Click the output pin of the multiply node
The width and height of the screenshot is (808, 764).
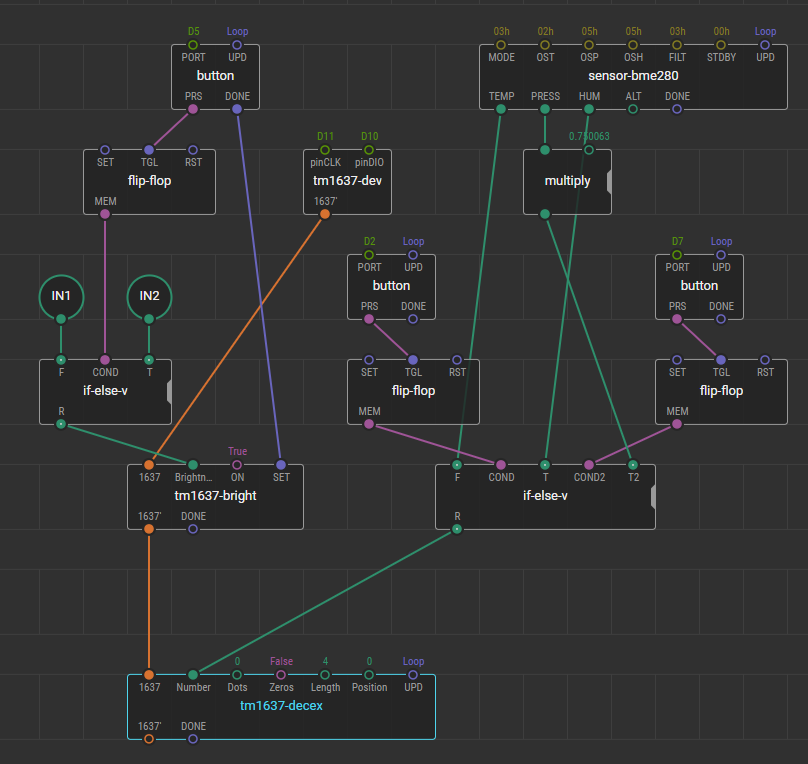(545, 214)
